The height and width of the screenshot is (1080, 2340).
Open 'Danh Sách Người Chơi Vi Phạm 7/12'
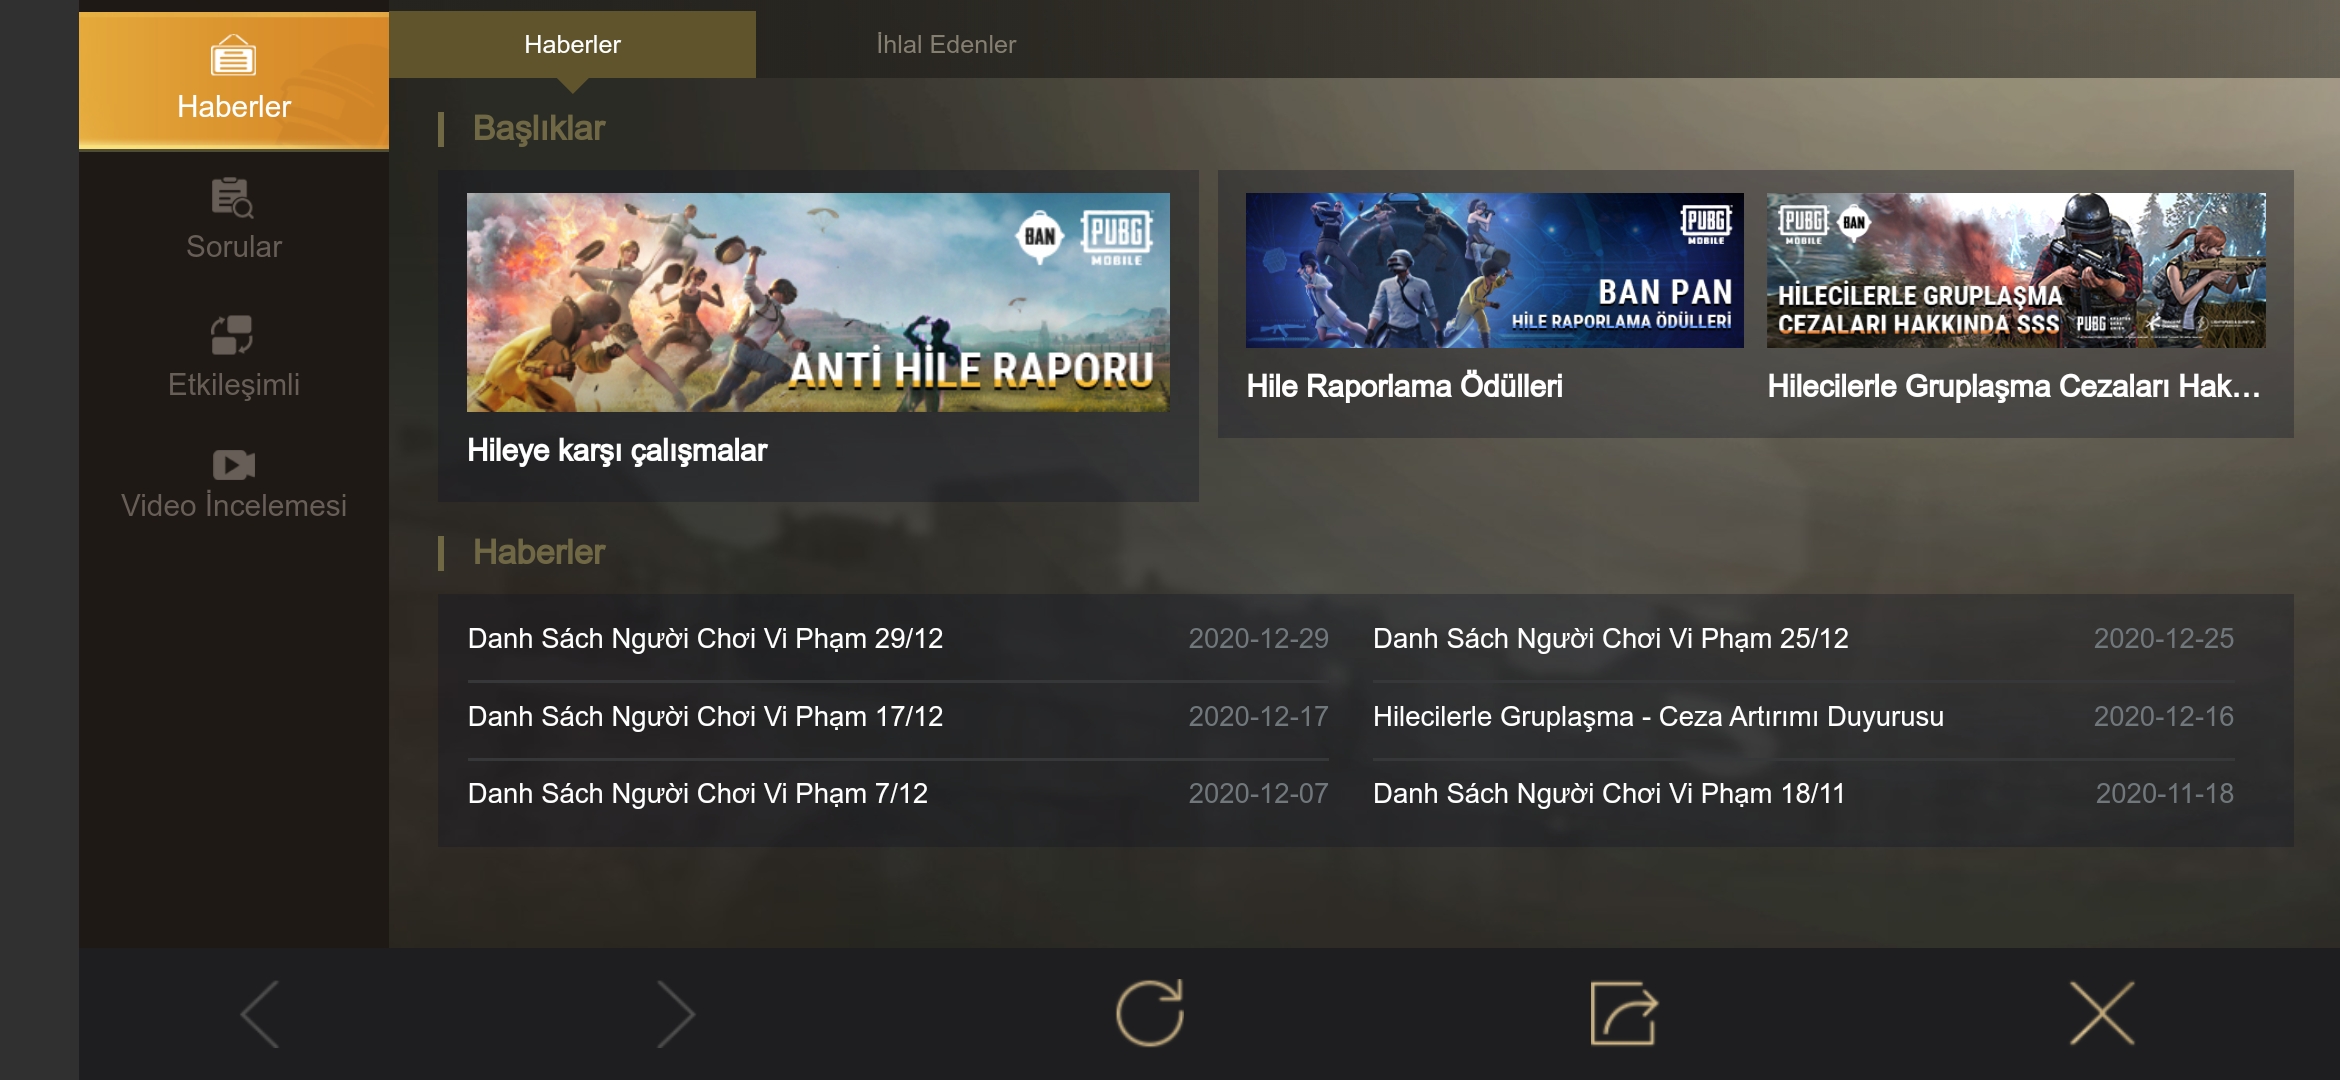[698, 793]
